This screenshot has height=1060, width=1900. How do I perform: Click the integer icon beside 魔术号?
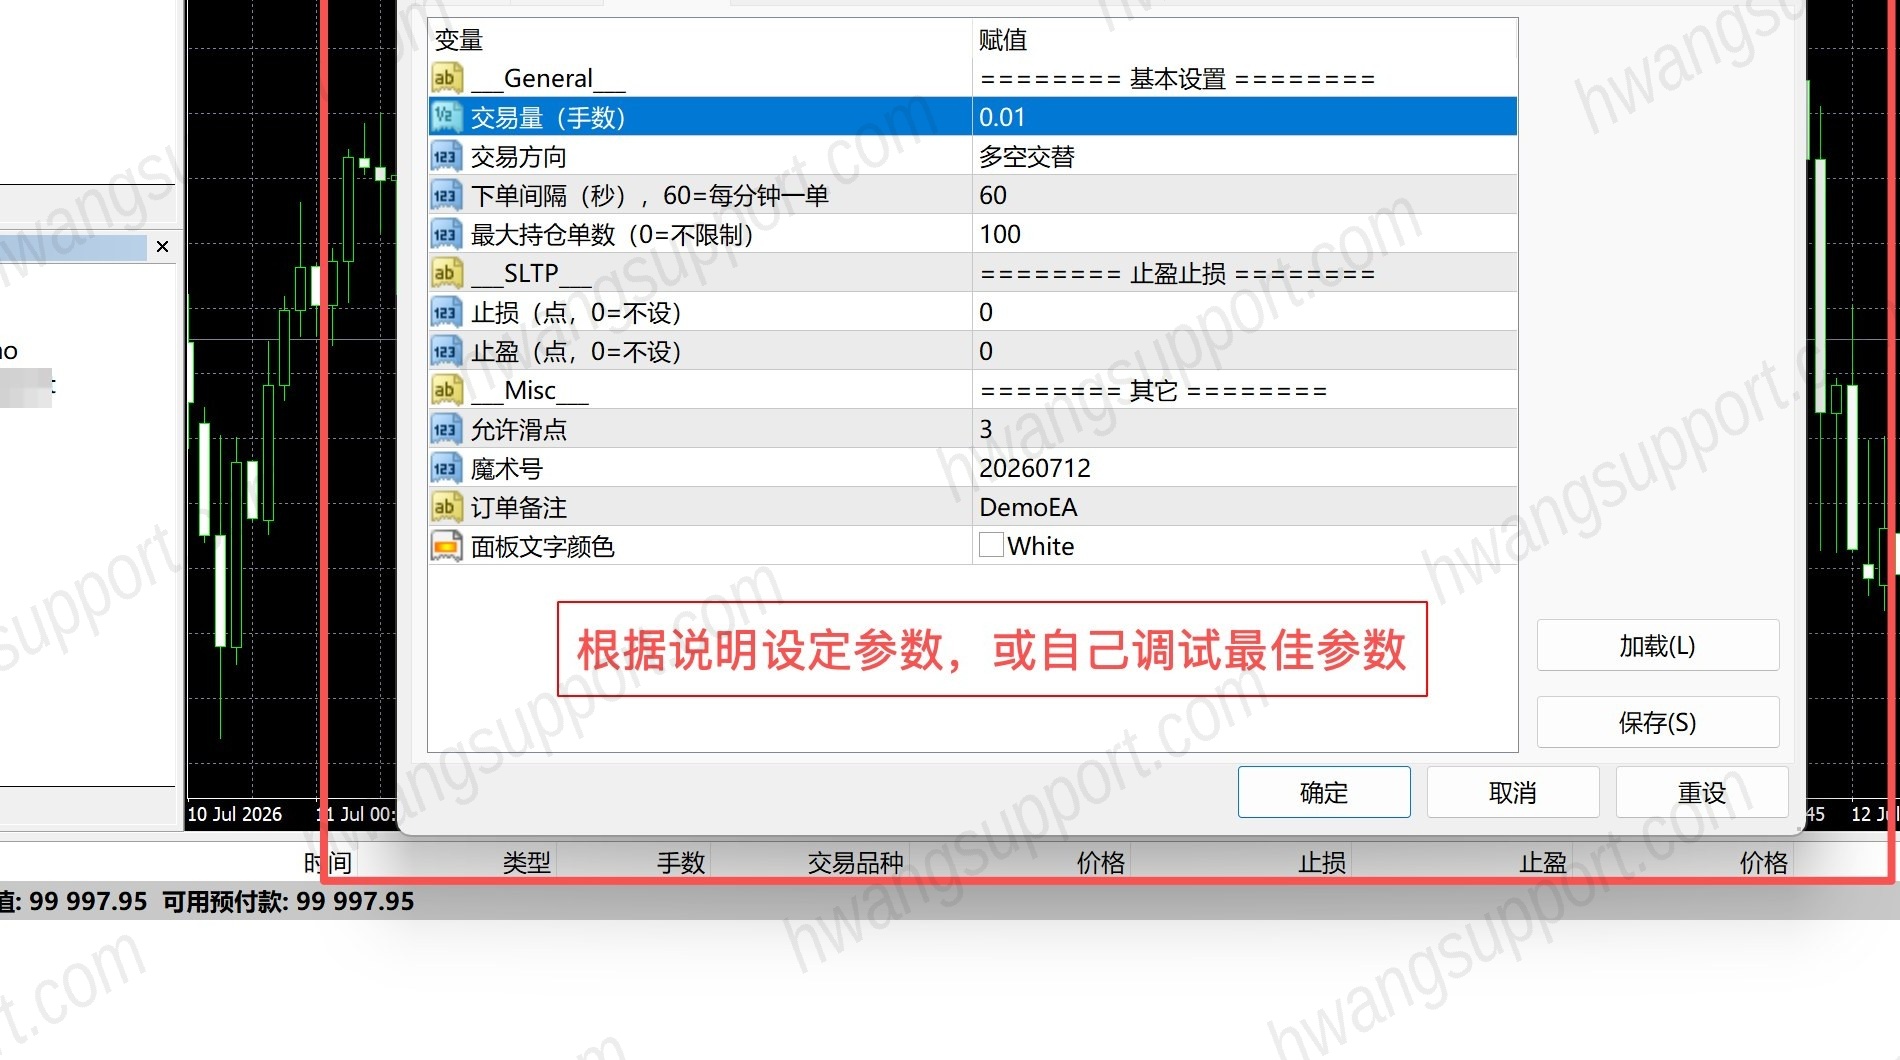point(446,468)
